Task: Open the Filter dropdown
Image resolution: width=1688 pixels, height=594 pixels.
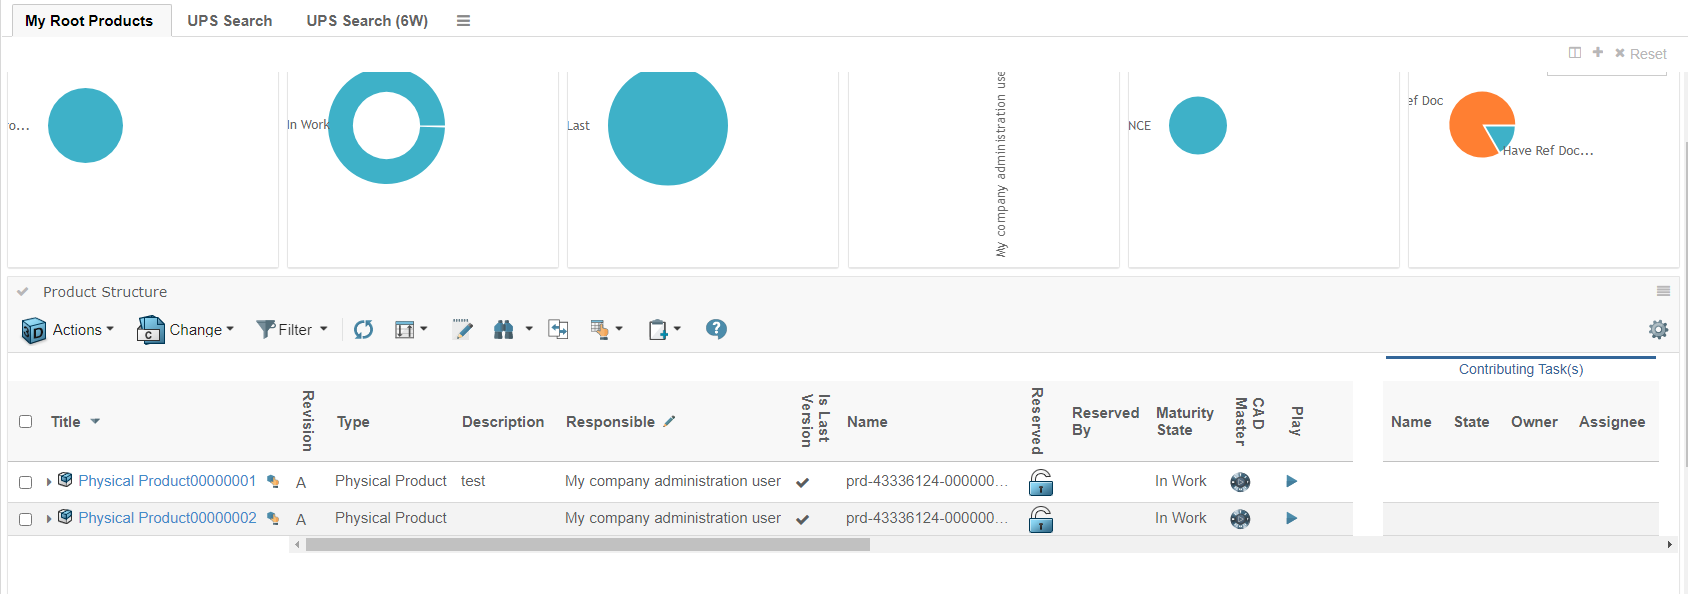Action: pyautogui.click(x=292, y=330)
